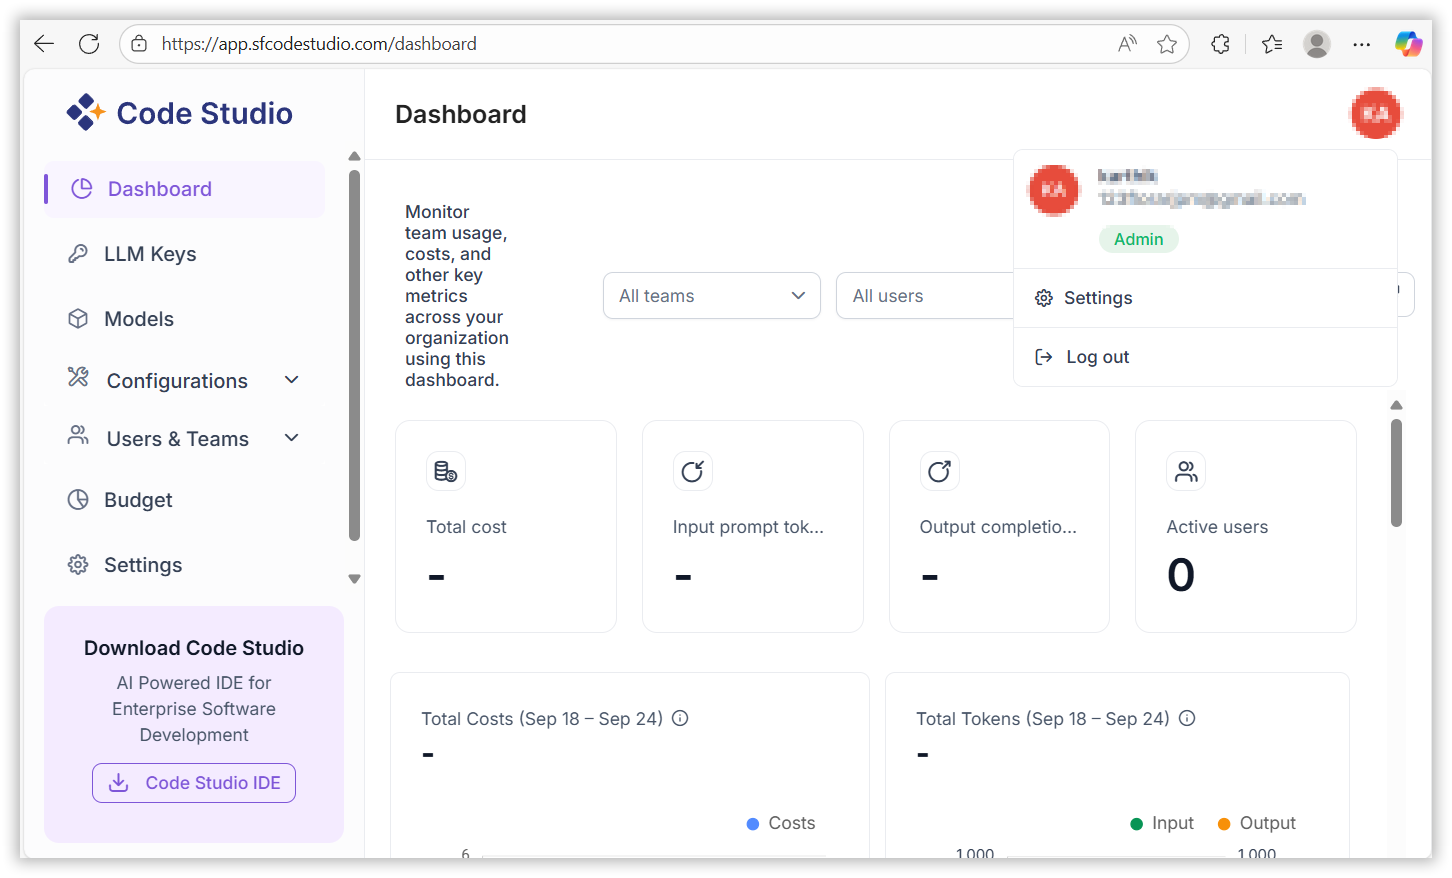The width and height of the screenshot is (1452, 878).
Task: Click the Budget pie chart icon
Action: click(78, 500)
